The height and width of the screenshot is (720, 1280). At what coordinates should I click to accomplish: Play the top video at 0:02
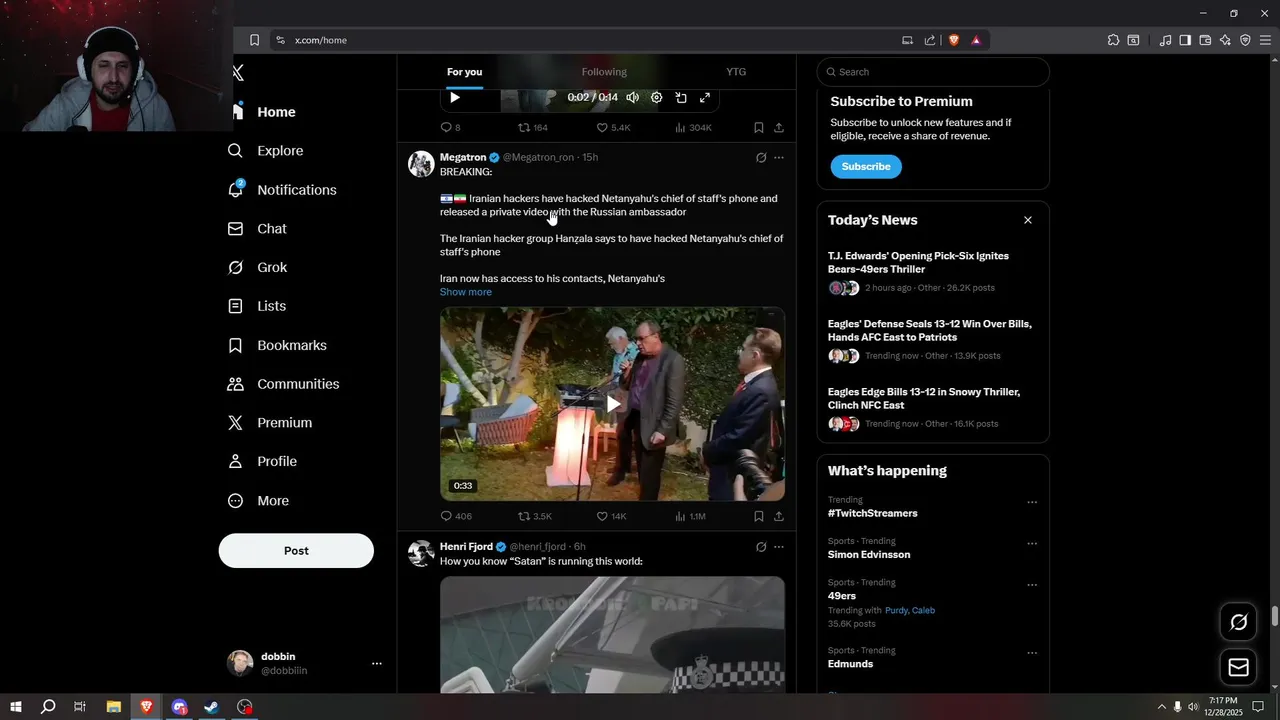click(x=455, y=97)
